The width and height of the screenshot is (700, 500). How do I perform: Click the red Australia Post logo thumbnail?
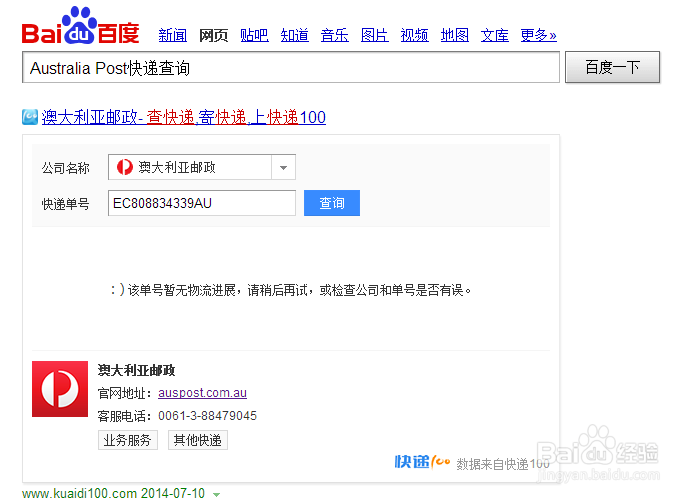60,389
